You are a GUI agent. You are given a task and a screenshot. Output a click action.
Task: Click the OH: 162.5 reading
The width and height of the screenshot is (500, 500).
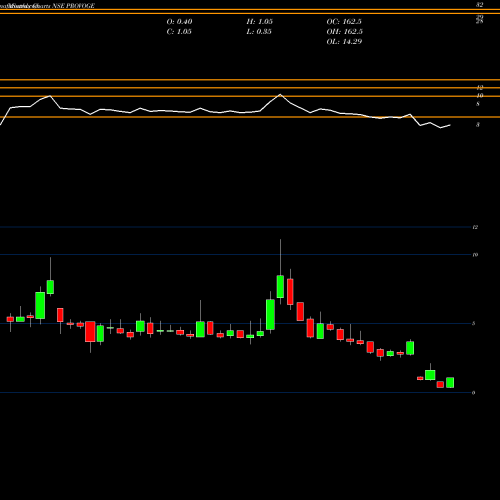pyautogui.click(x=345, y=31)
